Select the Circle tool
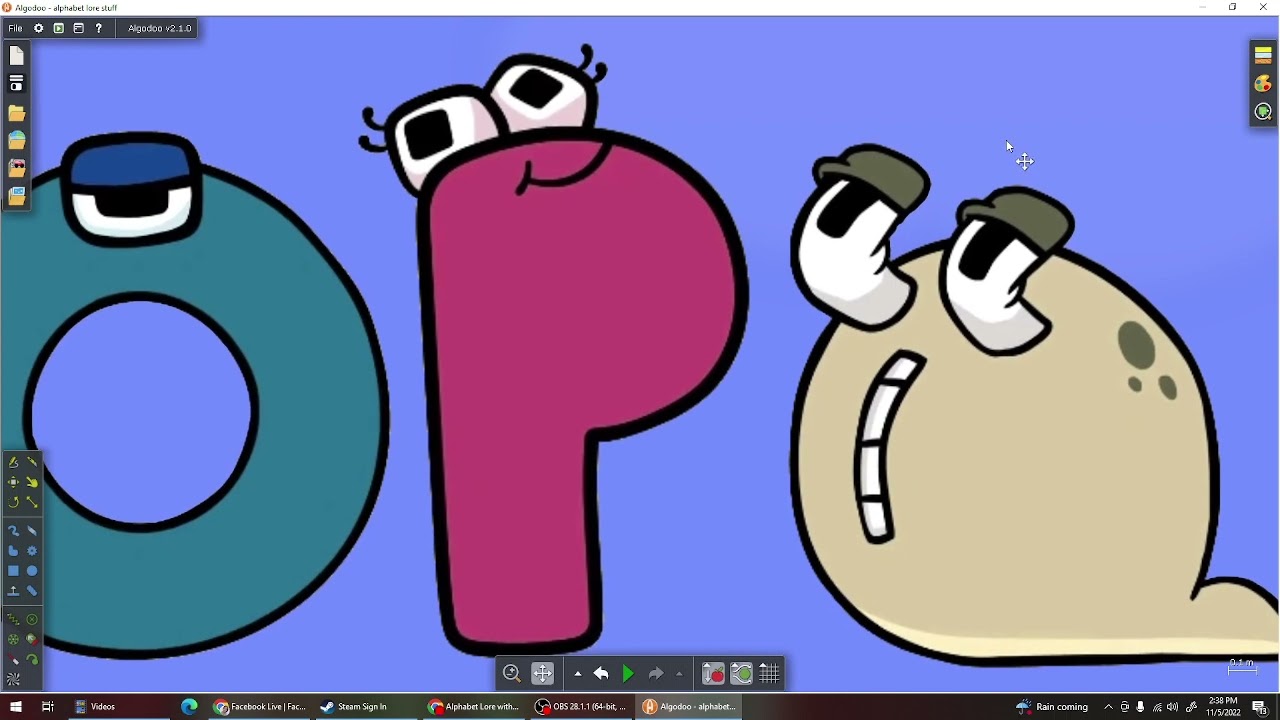 32,571
